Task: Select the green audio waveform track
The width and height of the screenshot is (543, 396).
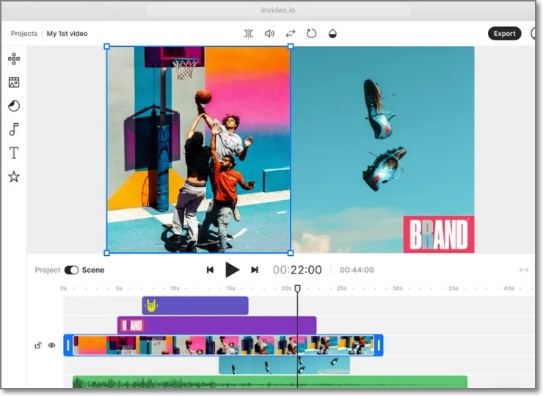Action: (270, 382)
